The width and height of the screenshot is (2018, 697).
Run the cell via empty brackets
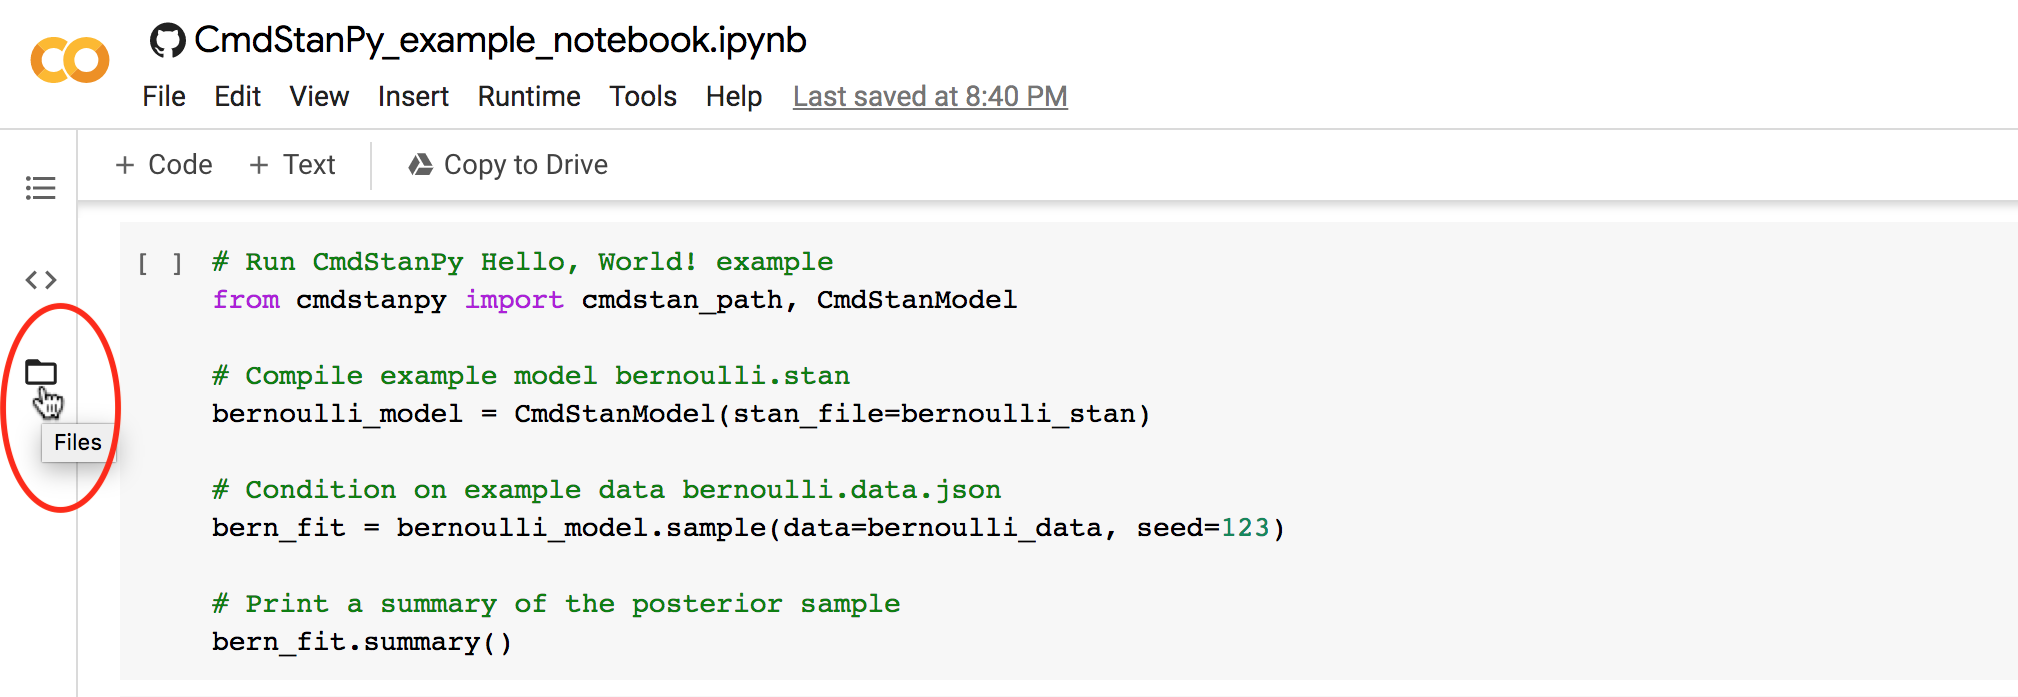(160, 263)
